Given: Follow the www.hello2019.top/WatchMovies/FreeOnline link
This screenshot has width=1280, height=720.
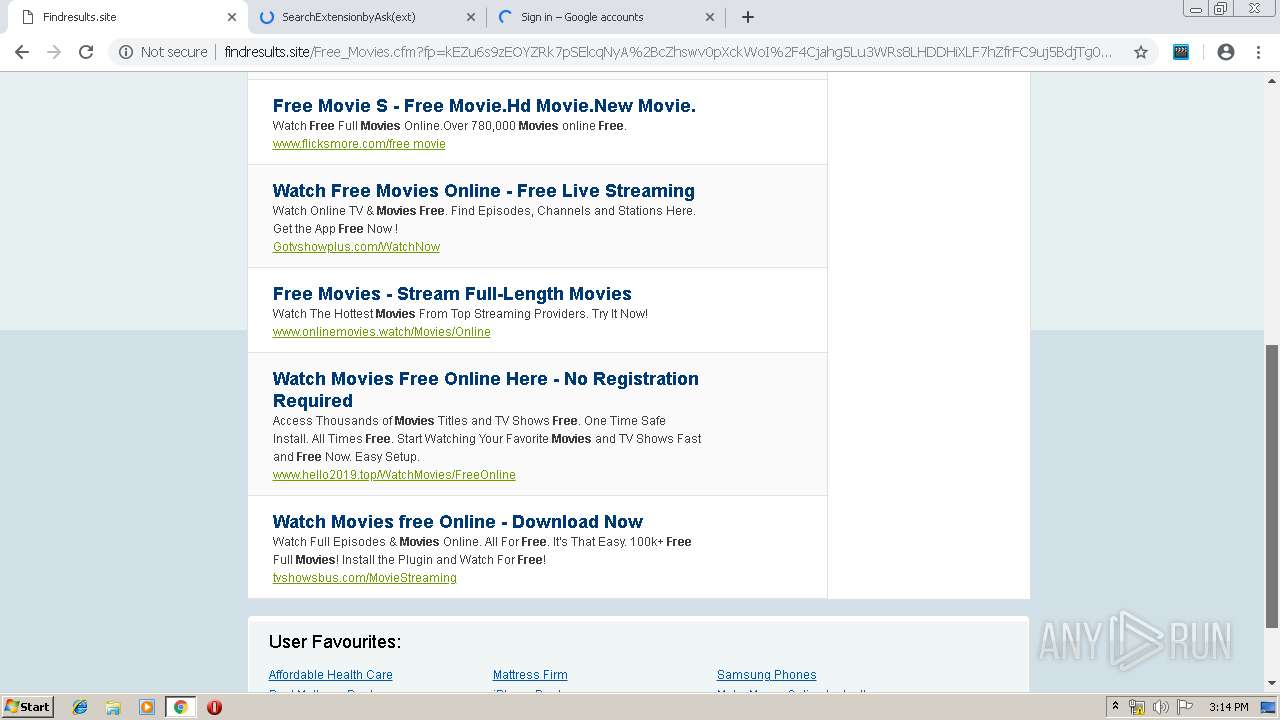Looking at the screenshot, I should [x=394, y=475].
